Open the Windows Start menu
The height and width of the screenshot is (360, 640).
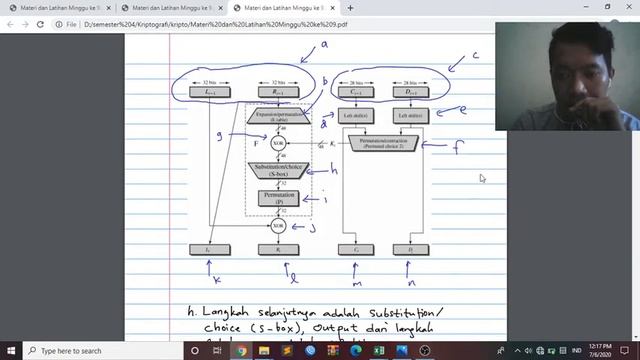click(x=11, y=351)
